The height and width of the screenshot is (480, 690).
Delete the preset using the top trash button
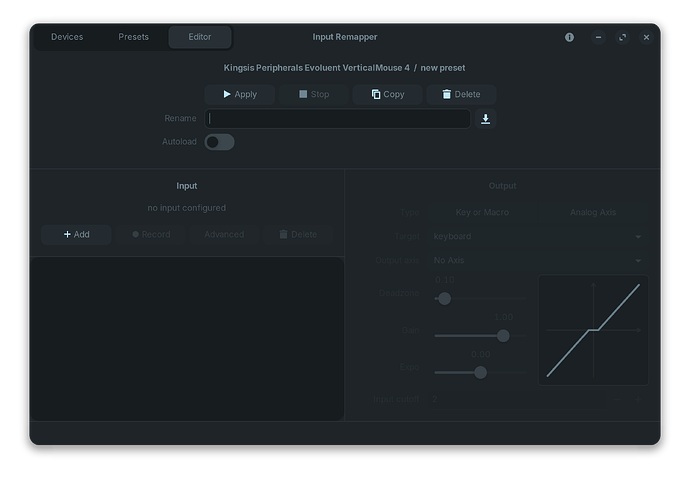[x=461, y=94]
